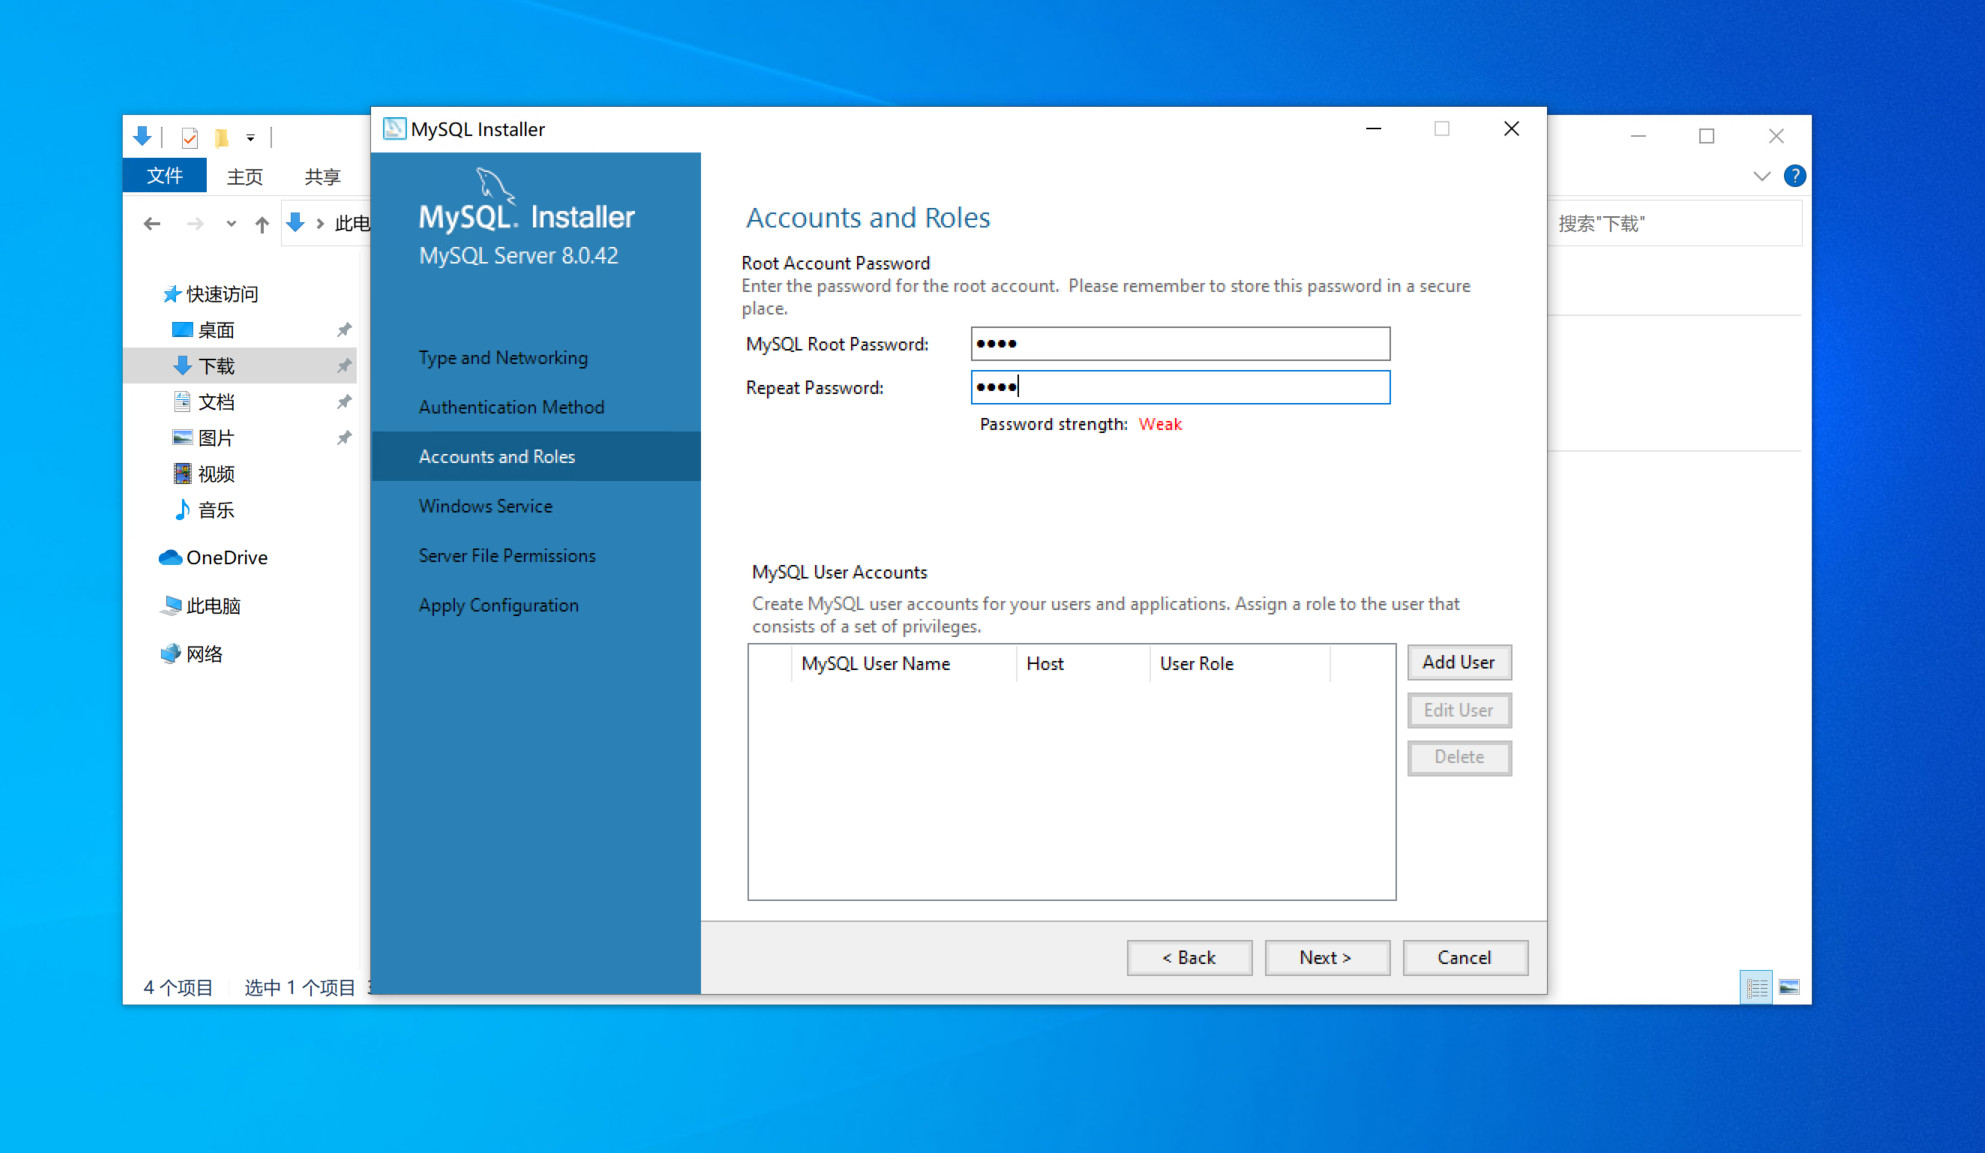Image resolution: width=1985 pixels, height=1153 pixels.
Task: Open the 文件 ribbon tab
Action: pos(164,176)
